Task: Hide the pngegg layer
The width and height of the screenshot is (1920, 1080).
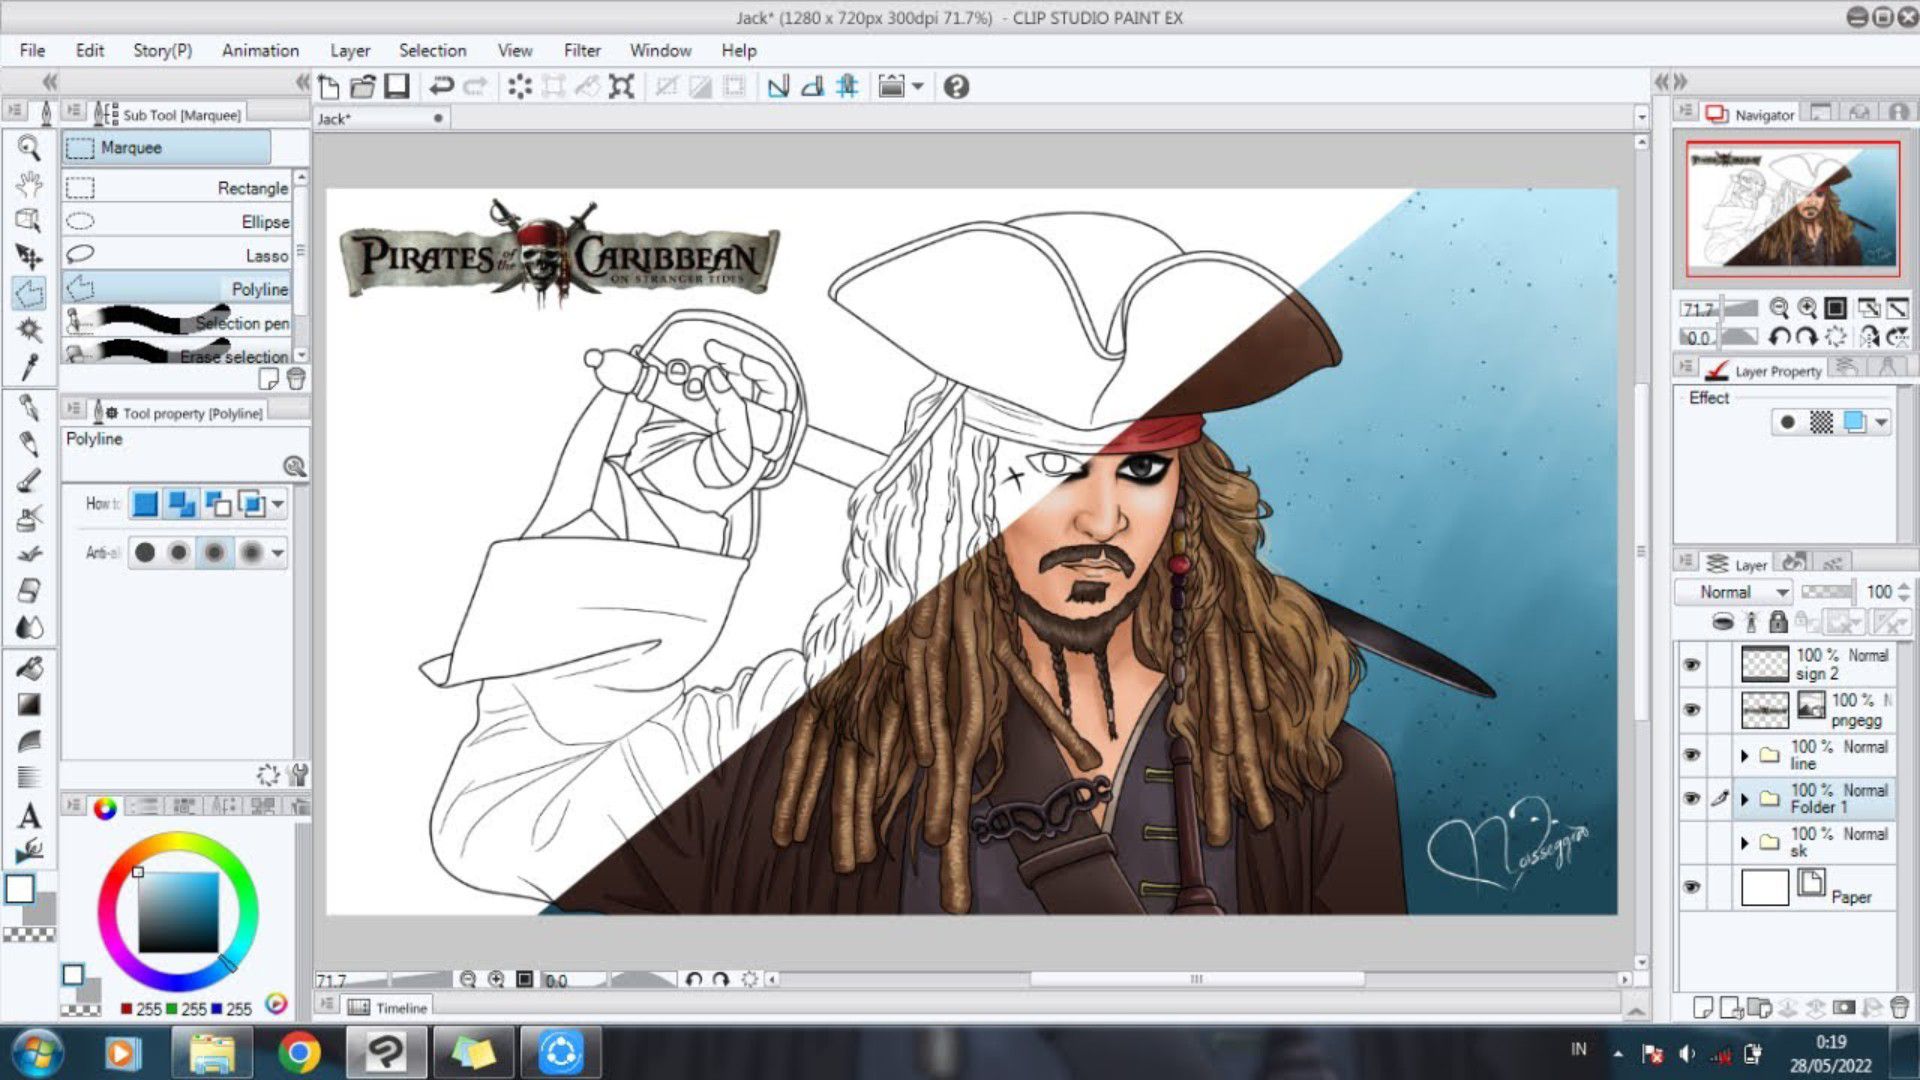Action: click(1692, 710)
